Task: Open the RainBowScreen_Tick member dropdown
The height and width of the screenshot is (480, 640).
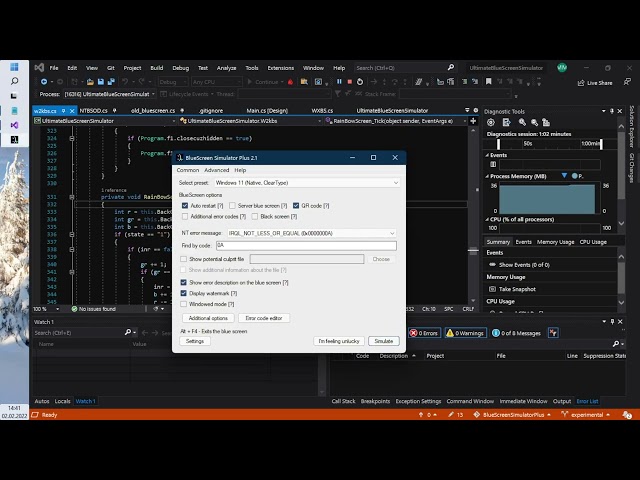Action: pyautogui.click(x=396, y=121)
